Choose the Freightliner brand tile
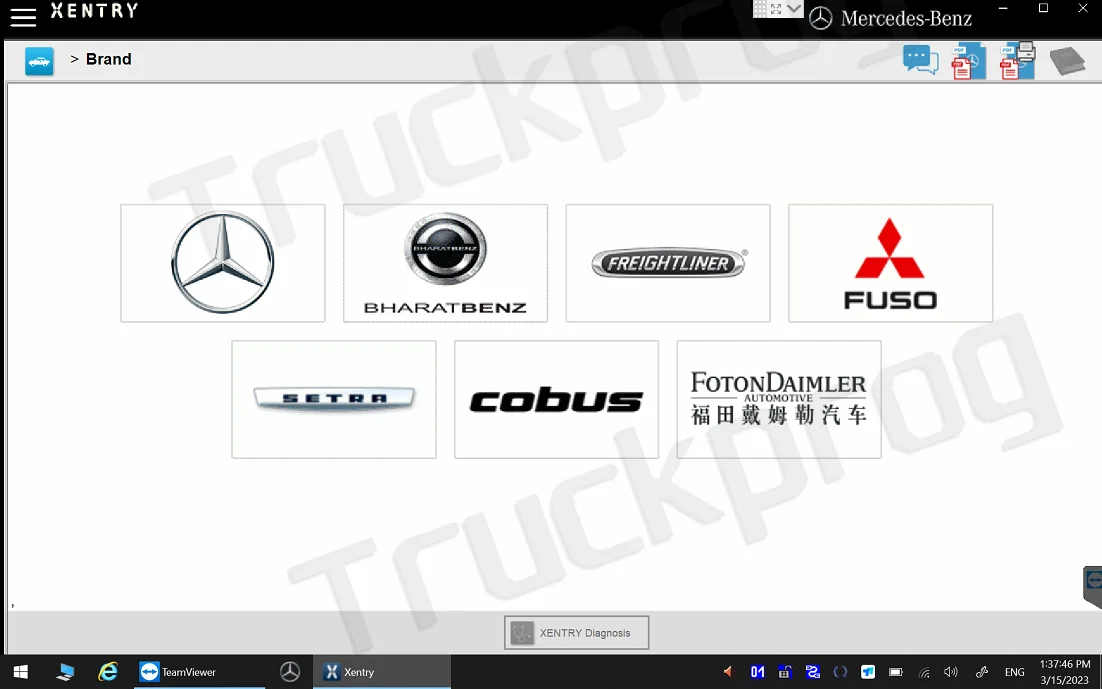Screen dimensions: 1102x689 pyautogui.click(x=668, y=263)
